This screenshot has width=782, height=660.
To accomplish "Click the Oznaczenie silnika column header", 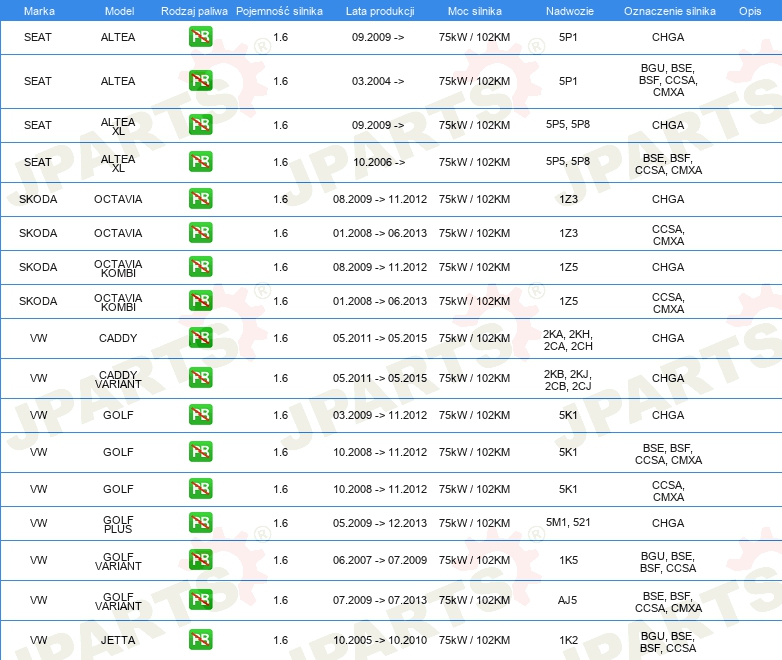I will pyautogui.click(x=669, y=11).
